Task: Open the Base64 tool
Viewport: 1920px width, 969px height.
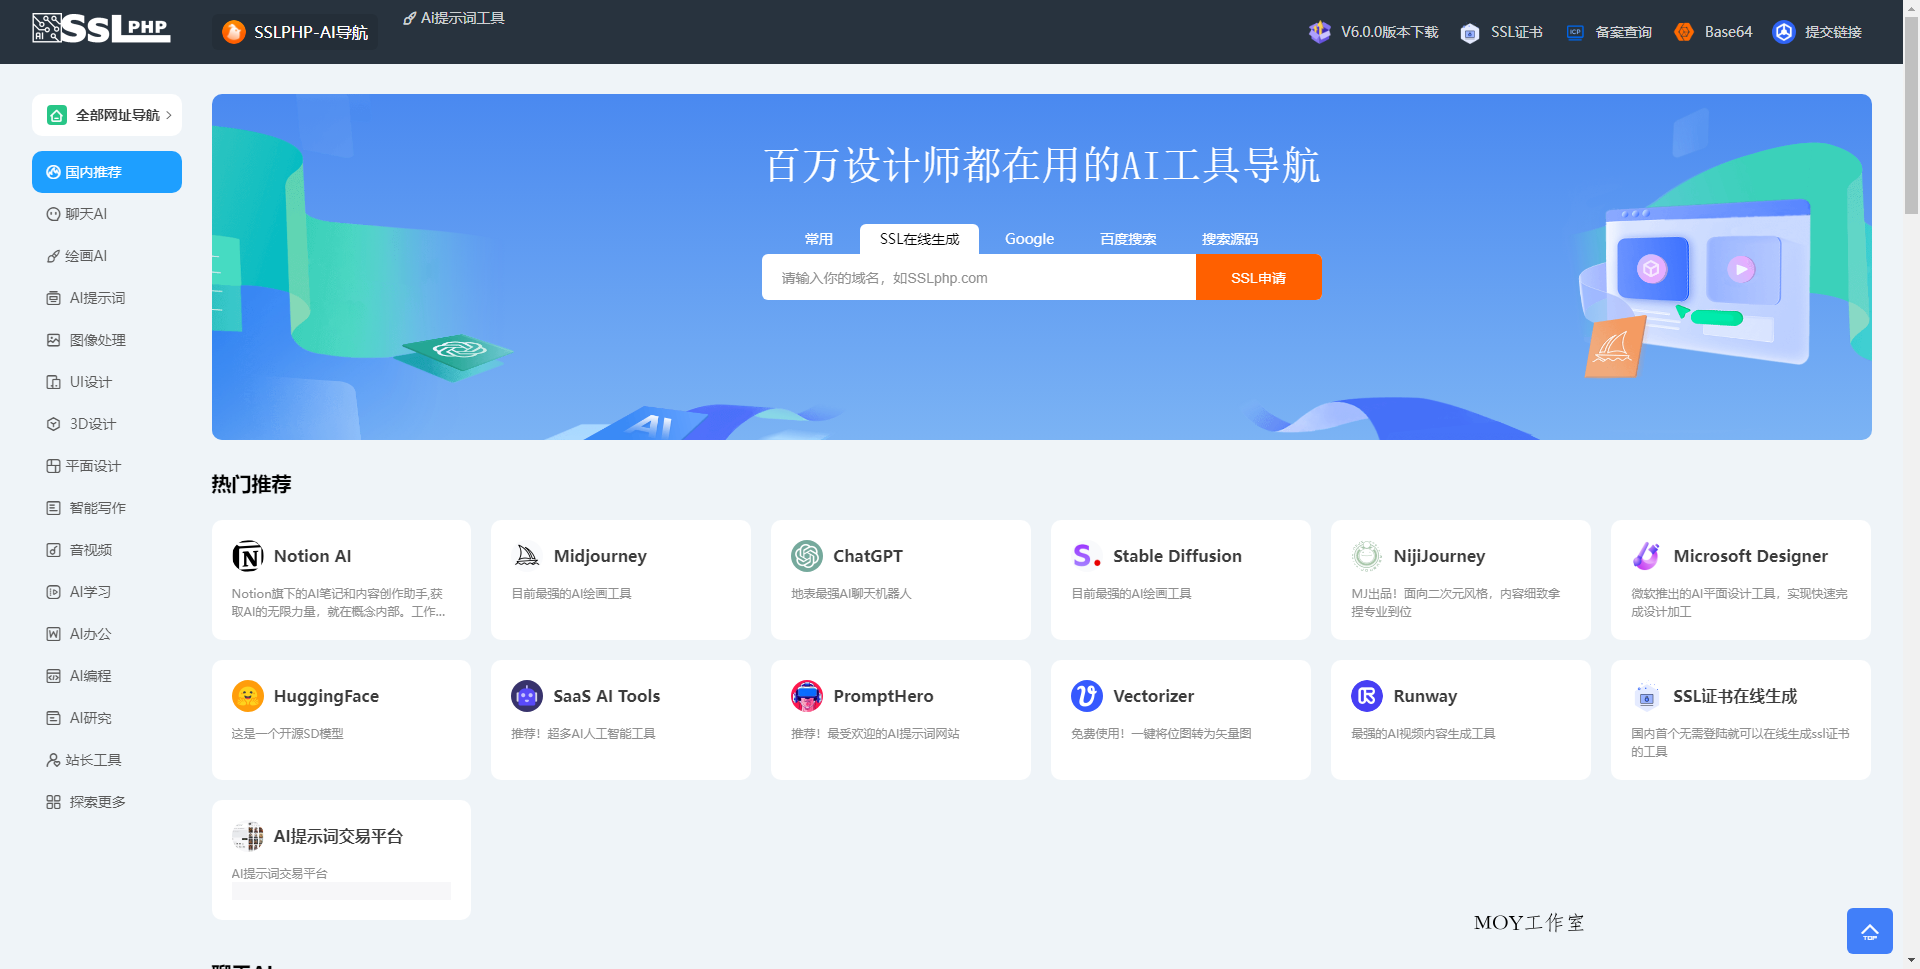Action: pyautogui.click(x=1713, y=31)
